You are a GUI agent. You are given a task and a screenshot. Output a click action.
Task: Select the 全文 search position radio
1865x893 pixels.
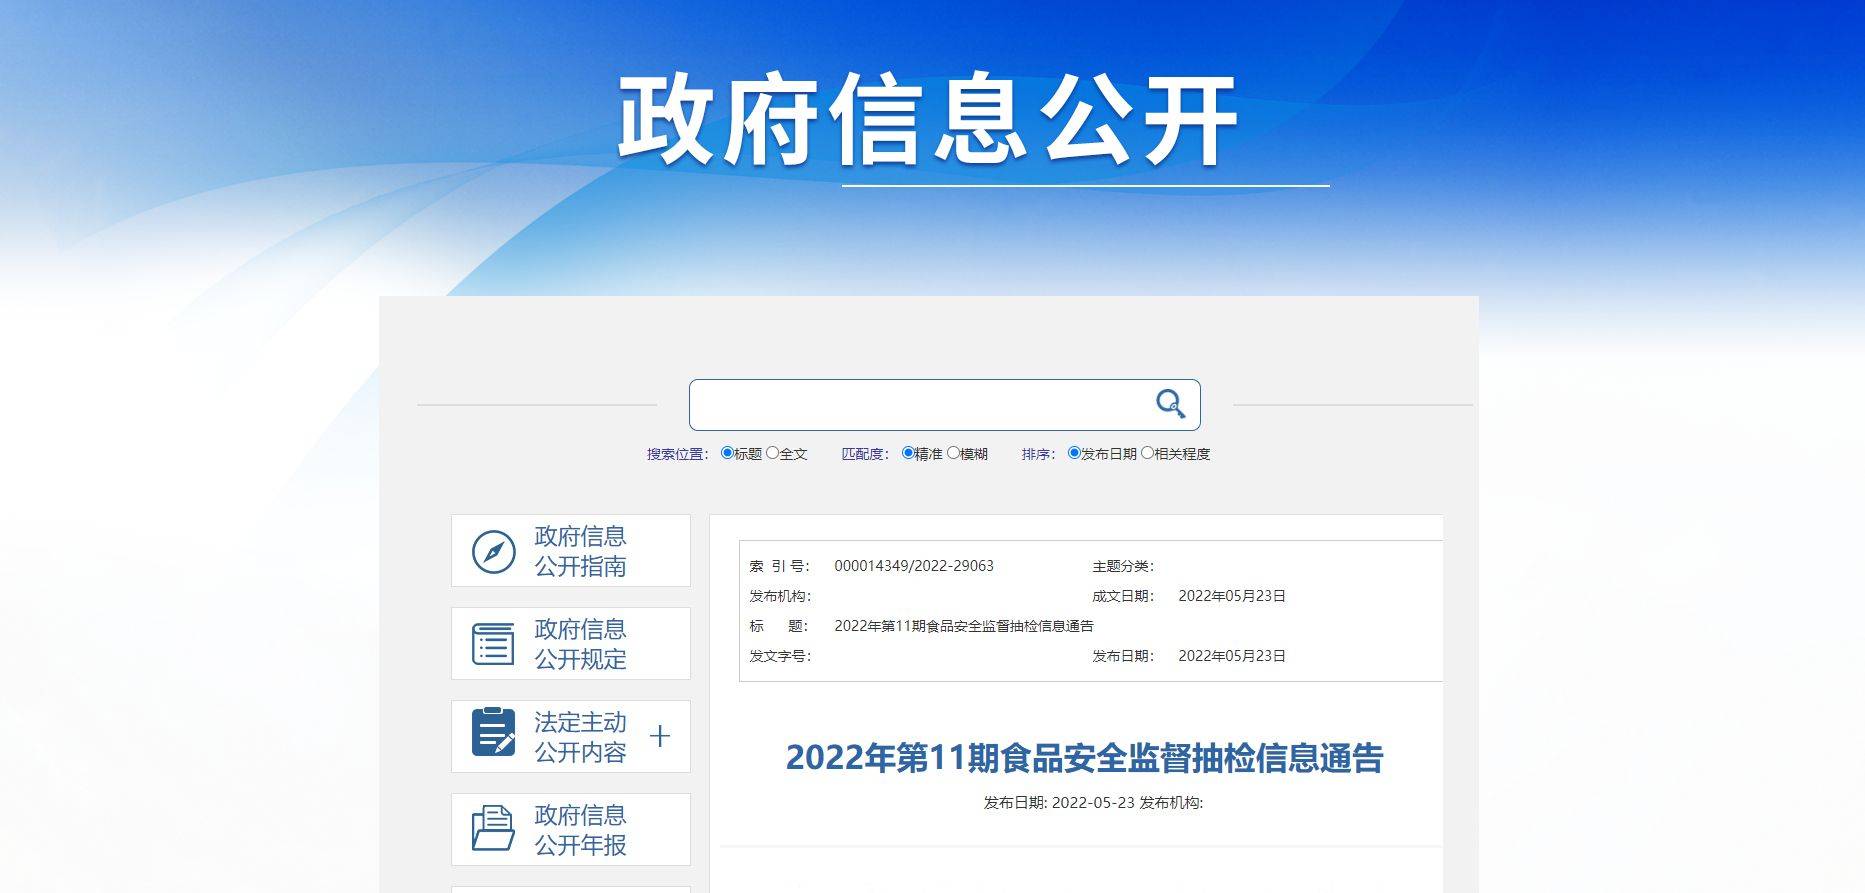click(772, 453)
